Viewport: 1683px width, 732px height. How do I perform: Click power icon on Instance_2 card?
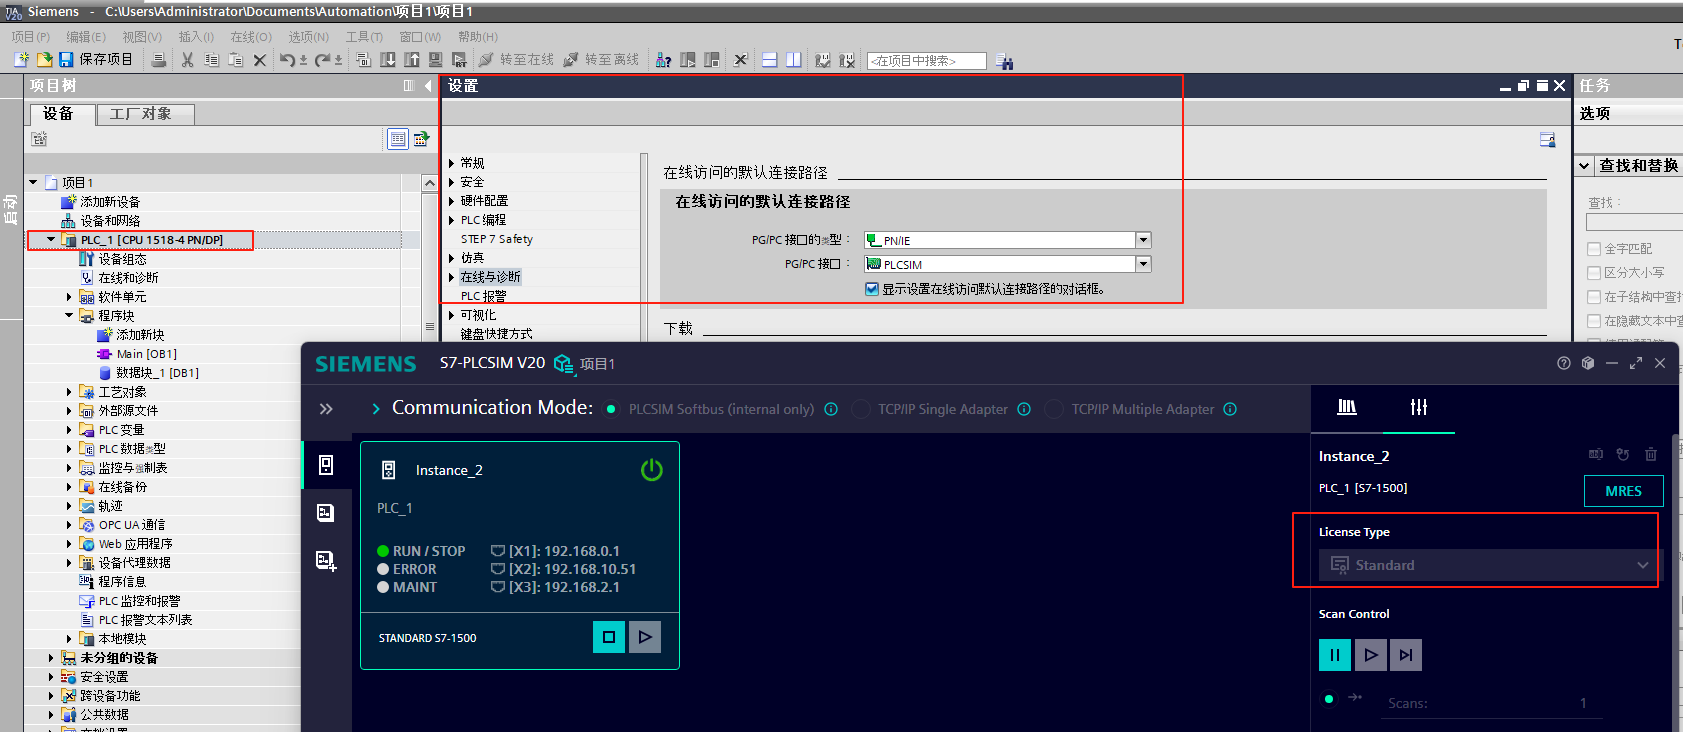tap(652, 470)
